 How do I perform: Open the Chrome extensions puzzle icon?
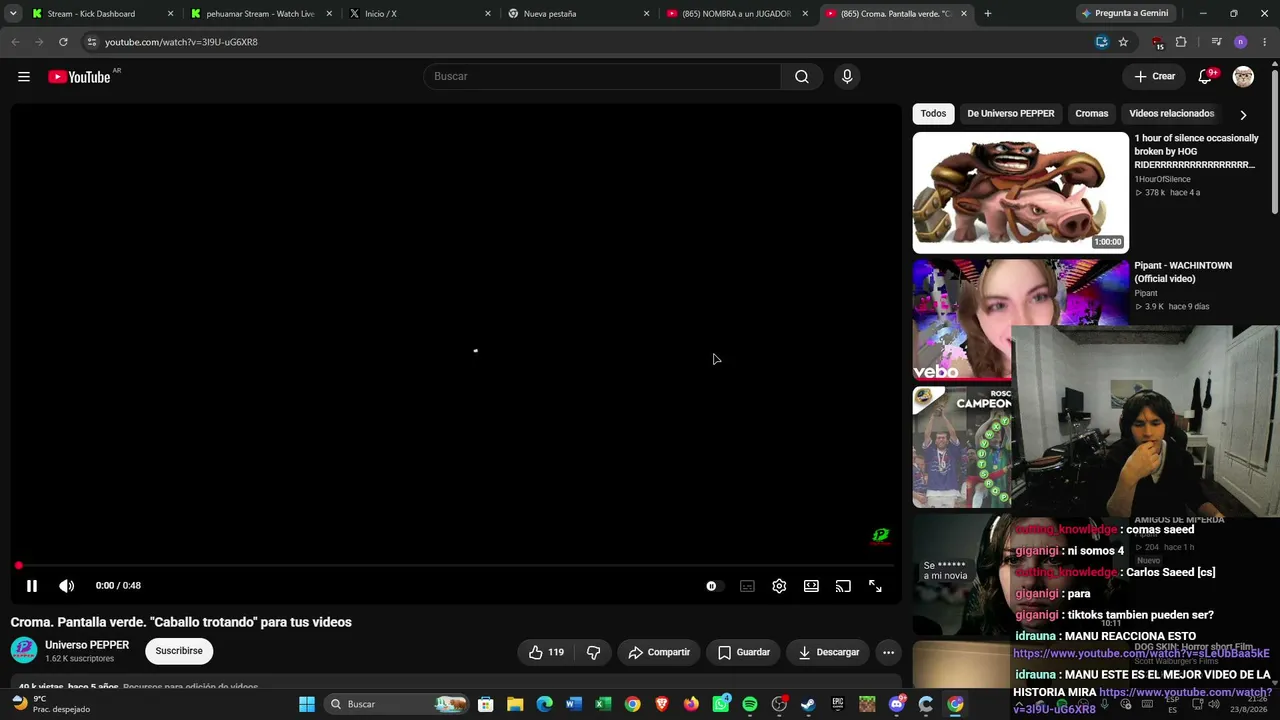pyautogui.click(x=1181, y=42)
